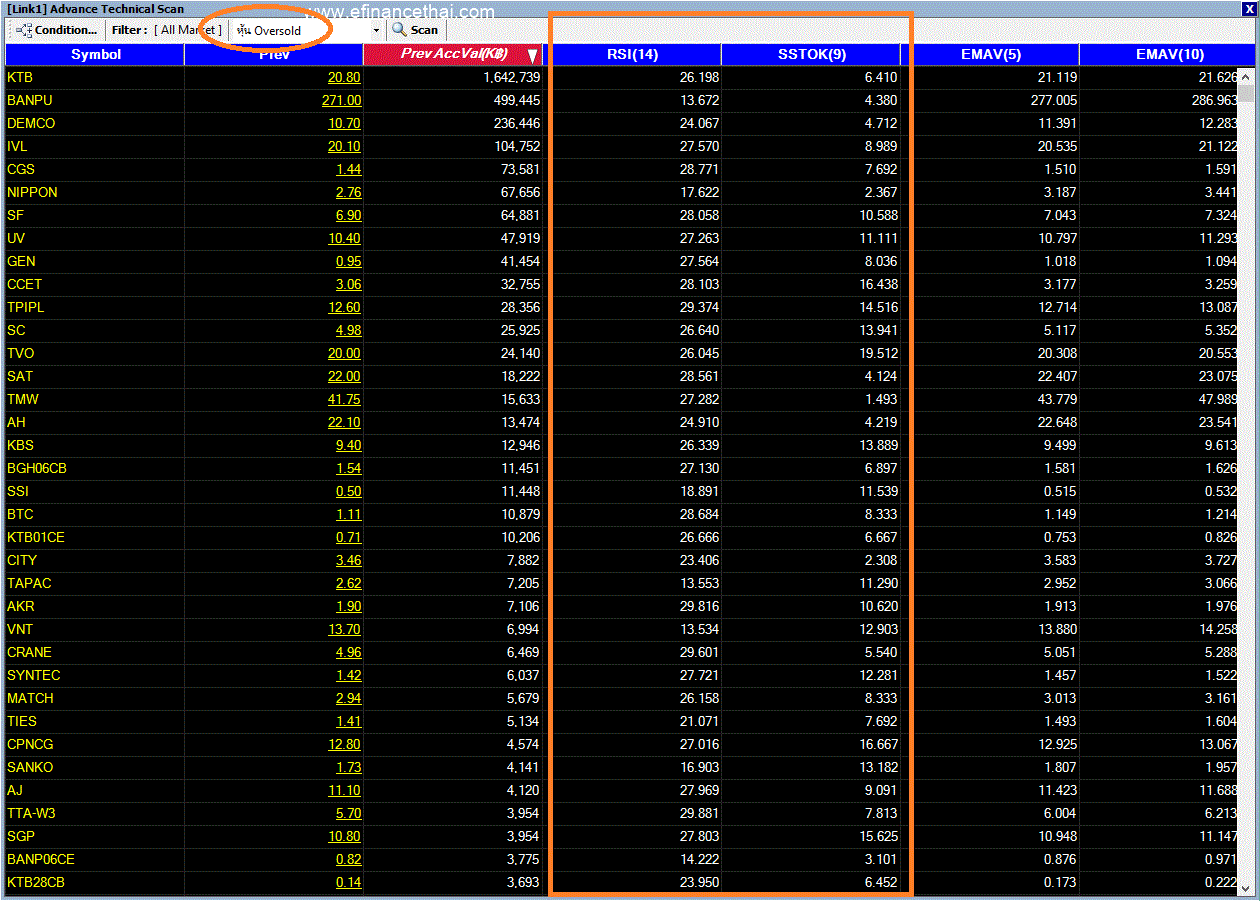
Task: Sort by the SSTOK(9) column header
Action: pyautogui.click(x=811, y=54)
